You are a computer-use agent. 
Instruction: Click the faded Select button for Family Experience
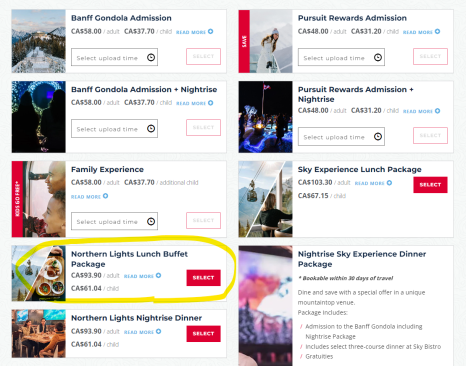[x=203, y=220]
